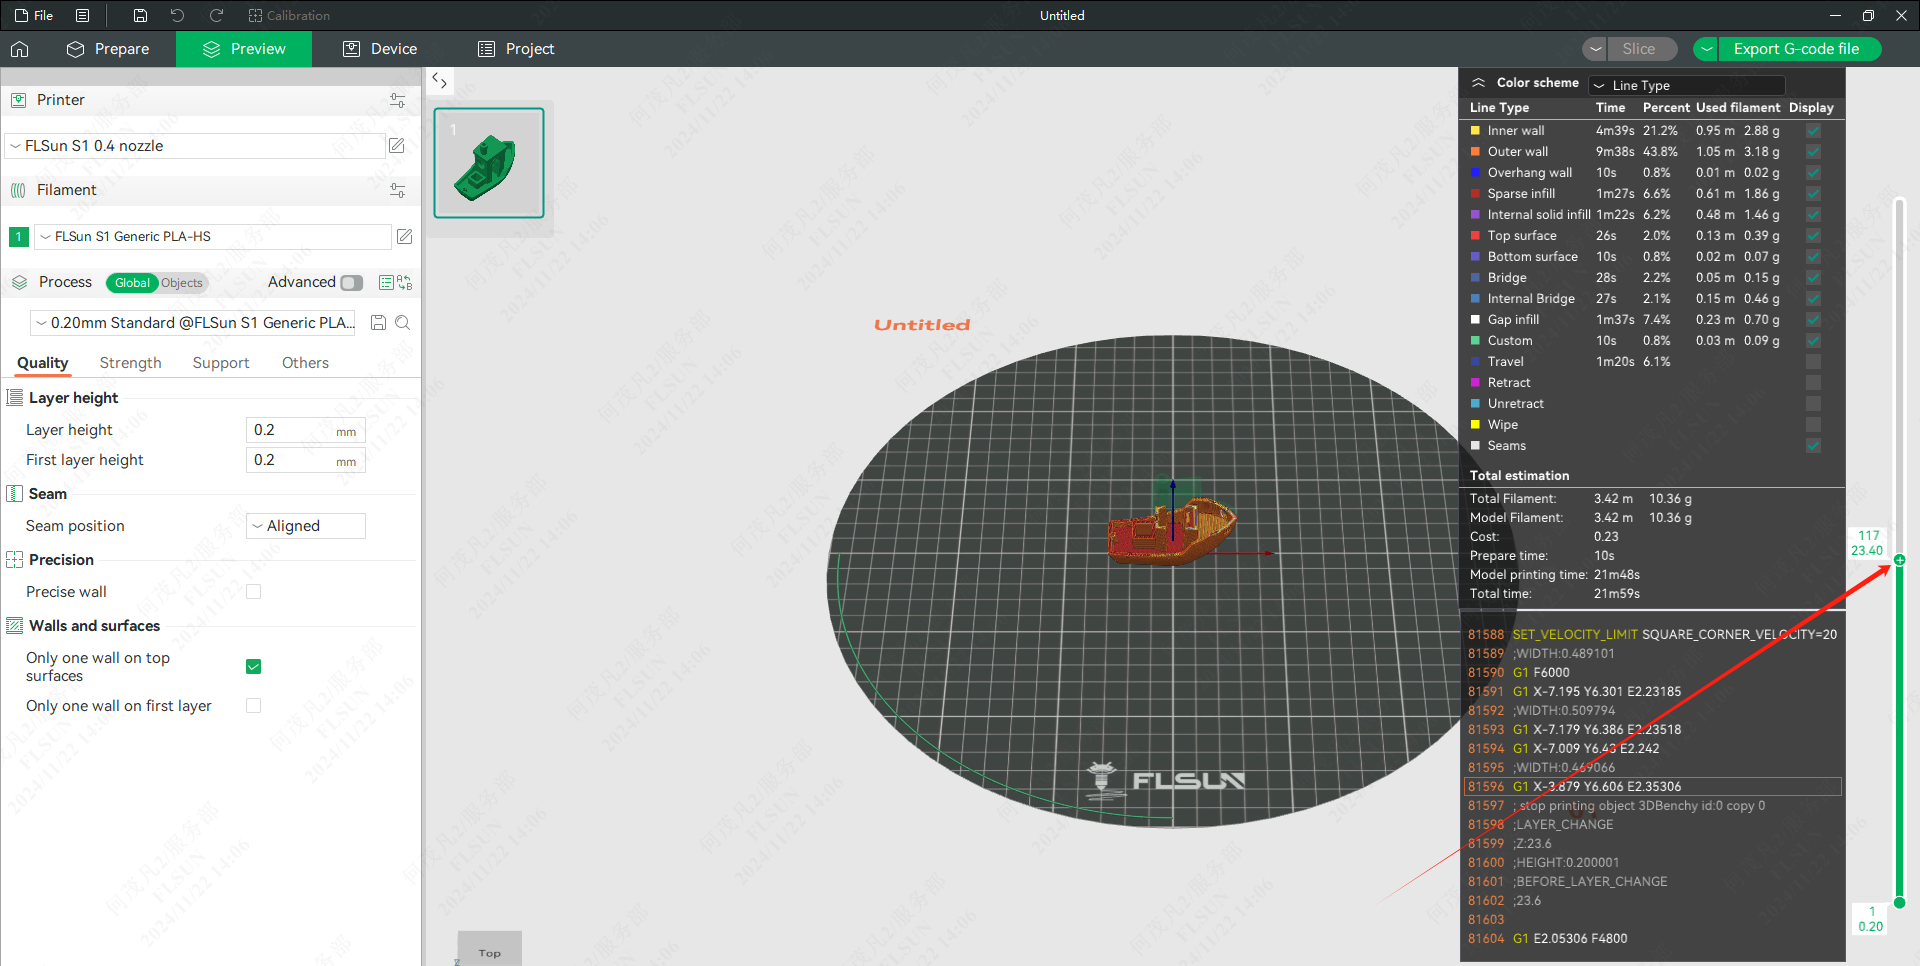This screenshot has height=966, width=1920.
Task: Click the home icon
Action: (x=20, y=49)
